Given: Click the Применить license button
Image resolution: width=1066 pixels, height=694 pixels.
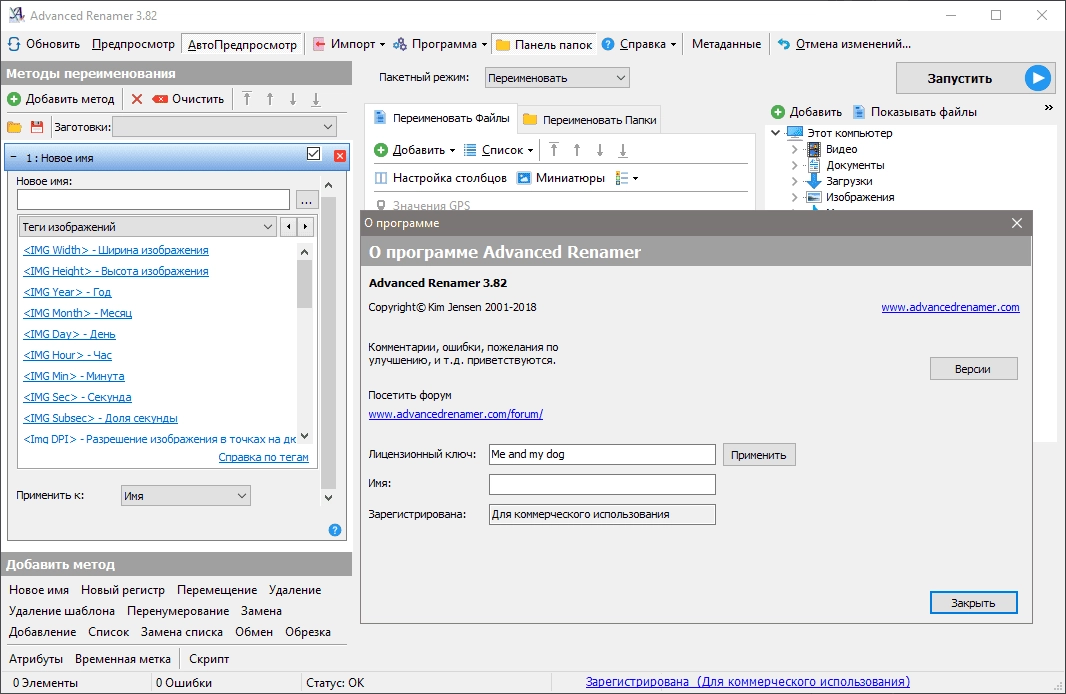Looking at the screenshot, I should coord(759,455).
